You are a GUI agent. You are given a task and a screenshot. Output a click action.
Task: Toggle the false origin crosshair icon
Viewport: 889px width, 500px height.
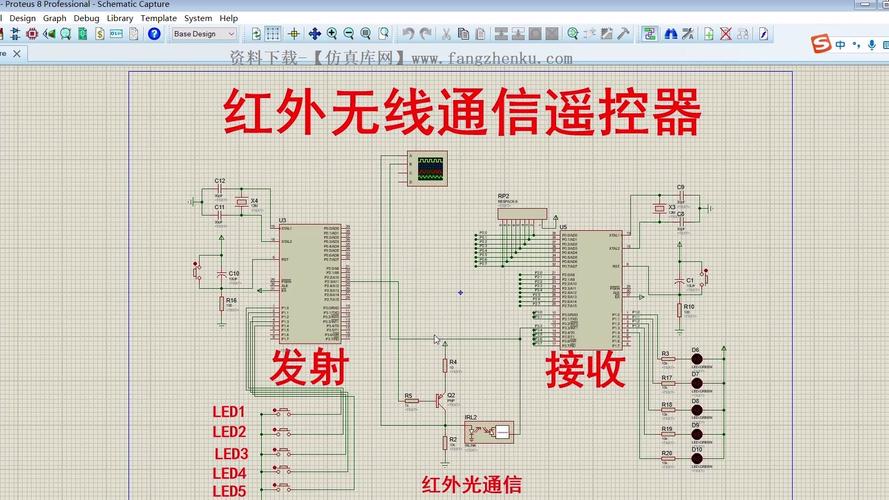[x=294, y=34]
